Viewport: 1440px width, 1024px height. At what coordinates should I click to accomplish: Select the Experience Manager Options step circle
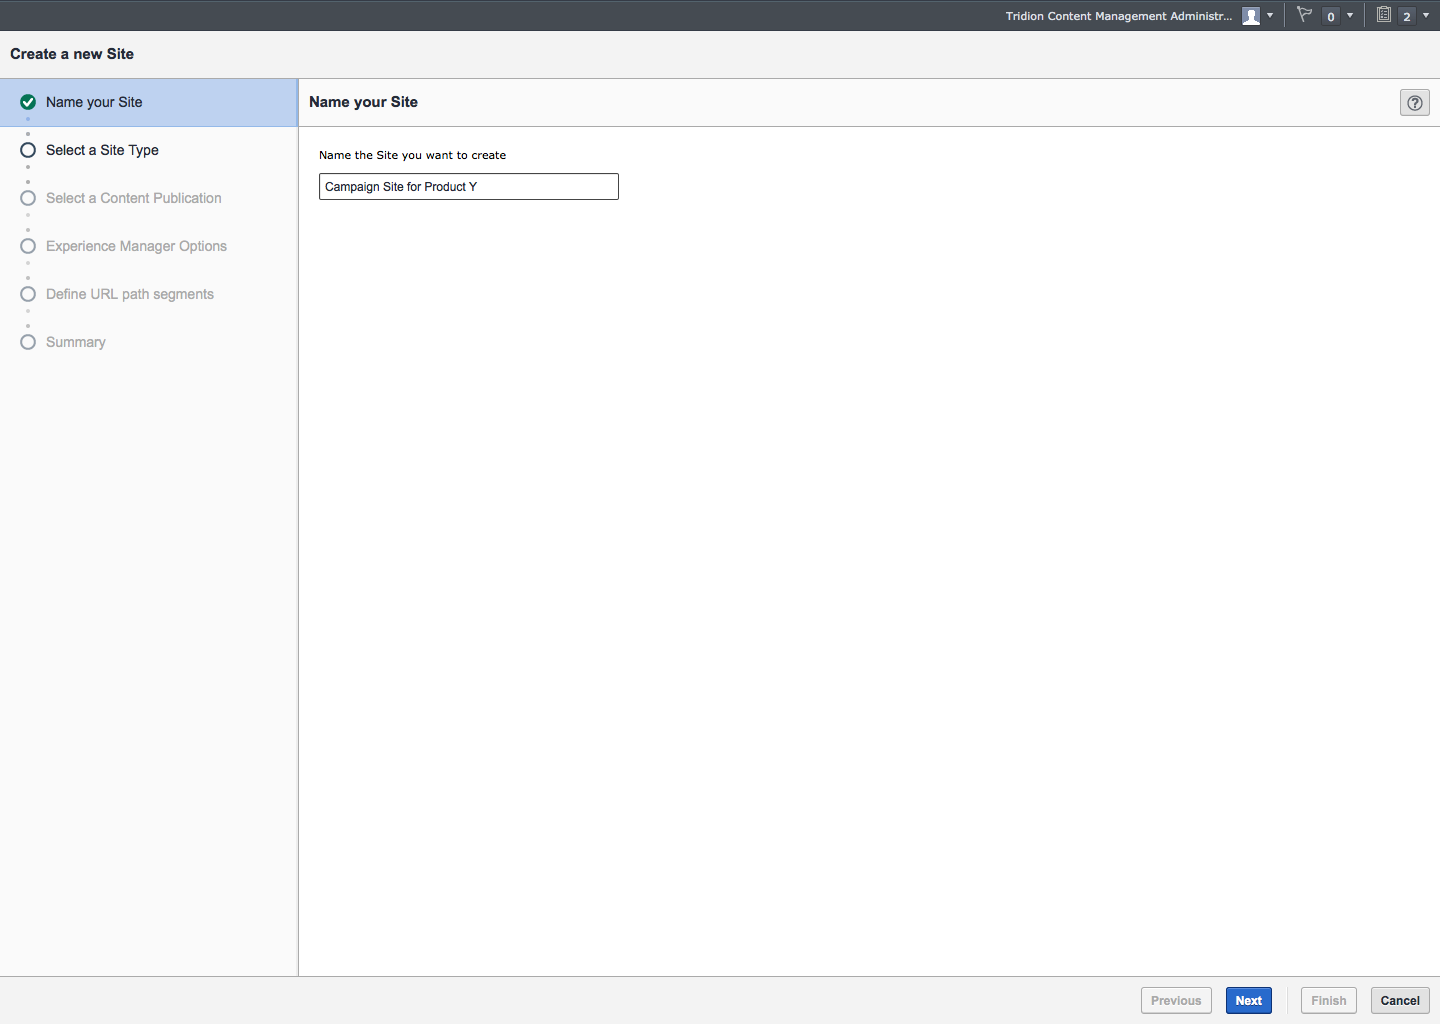coord(28,246)
